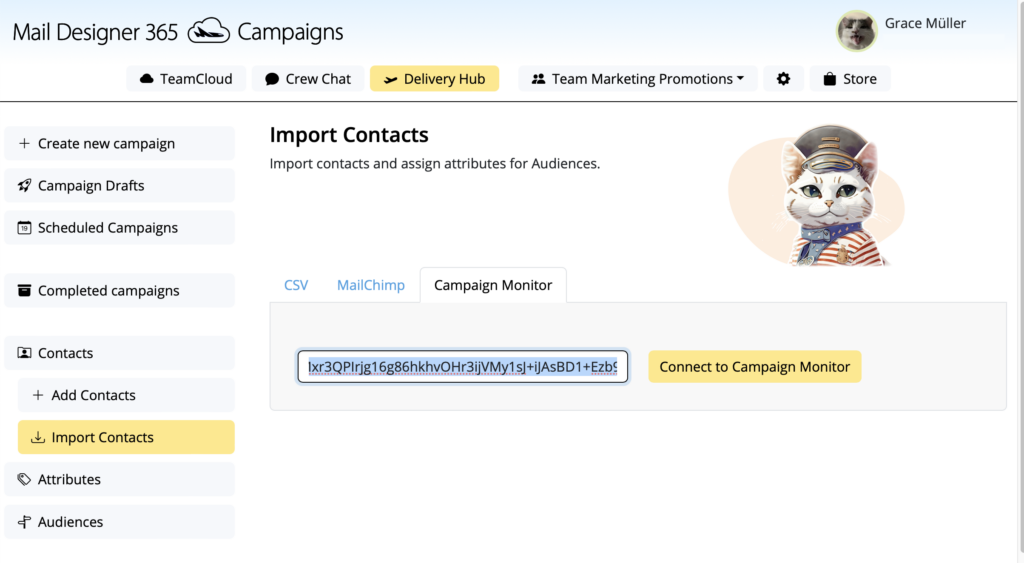Click the contact card icon beside Contacts

pos(24,353)
